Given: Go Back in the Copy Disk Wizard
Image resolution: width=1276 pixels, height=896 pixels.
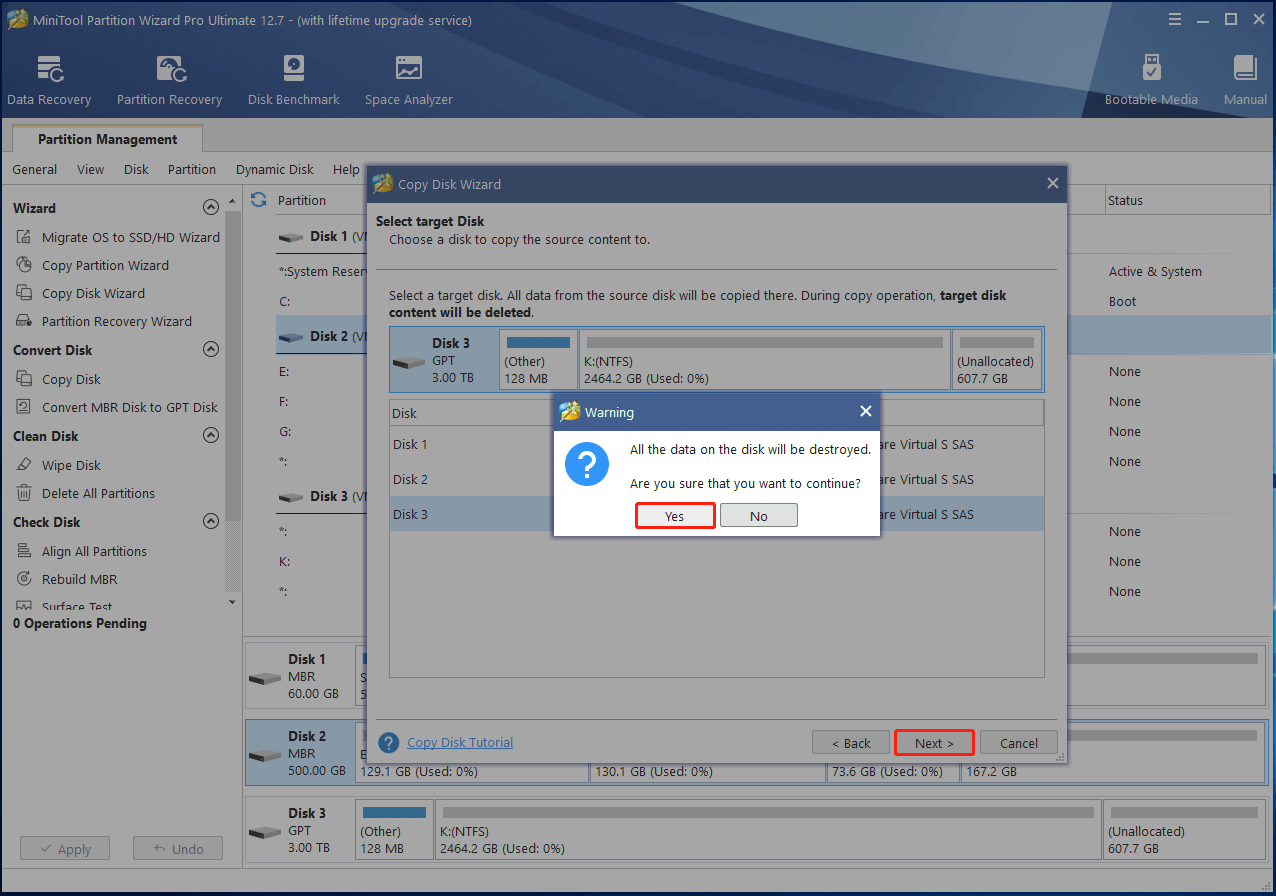Looking at the screenshot, I should click(851, 743).
